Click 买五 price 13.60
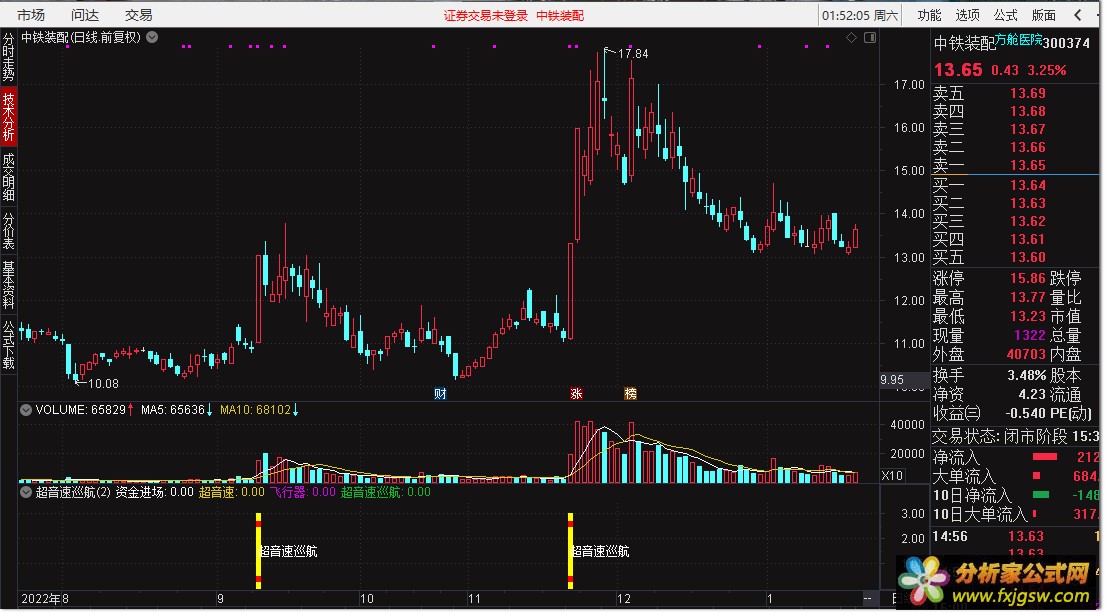 click(x=1028, y=257)
